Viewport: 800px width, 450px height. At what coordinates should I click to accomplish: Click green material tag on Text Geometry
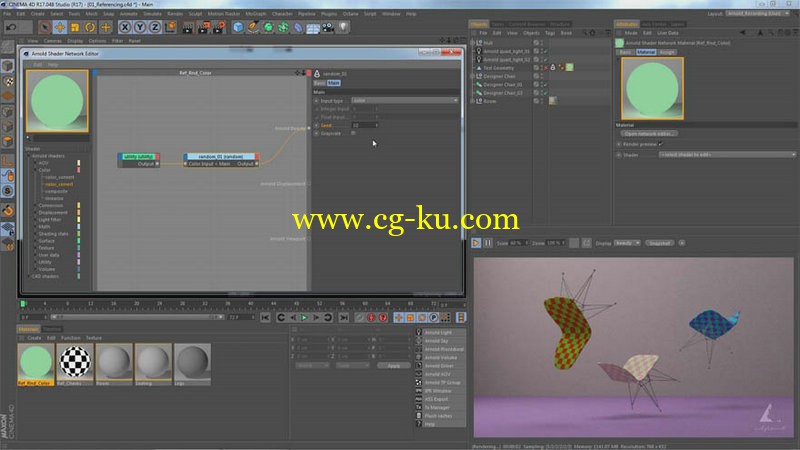coord(569,67)
